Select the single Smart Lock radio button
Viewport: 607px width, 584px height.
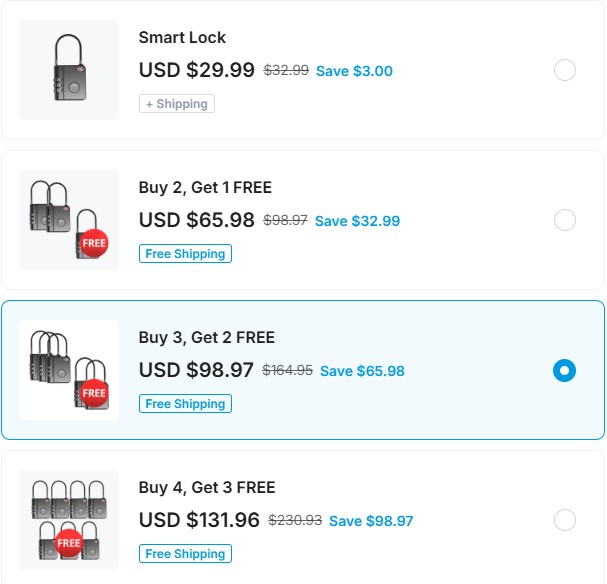click(x=564, y=70)
